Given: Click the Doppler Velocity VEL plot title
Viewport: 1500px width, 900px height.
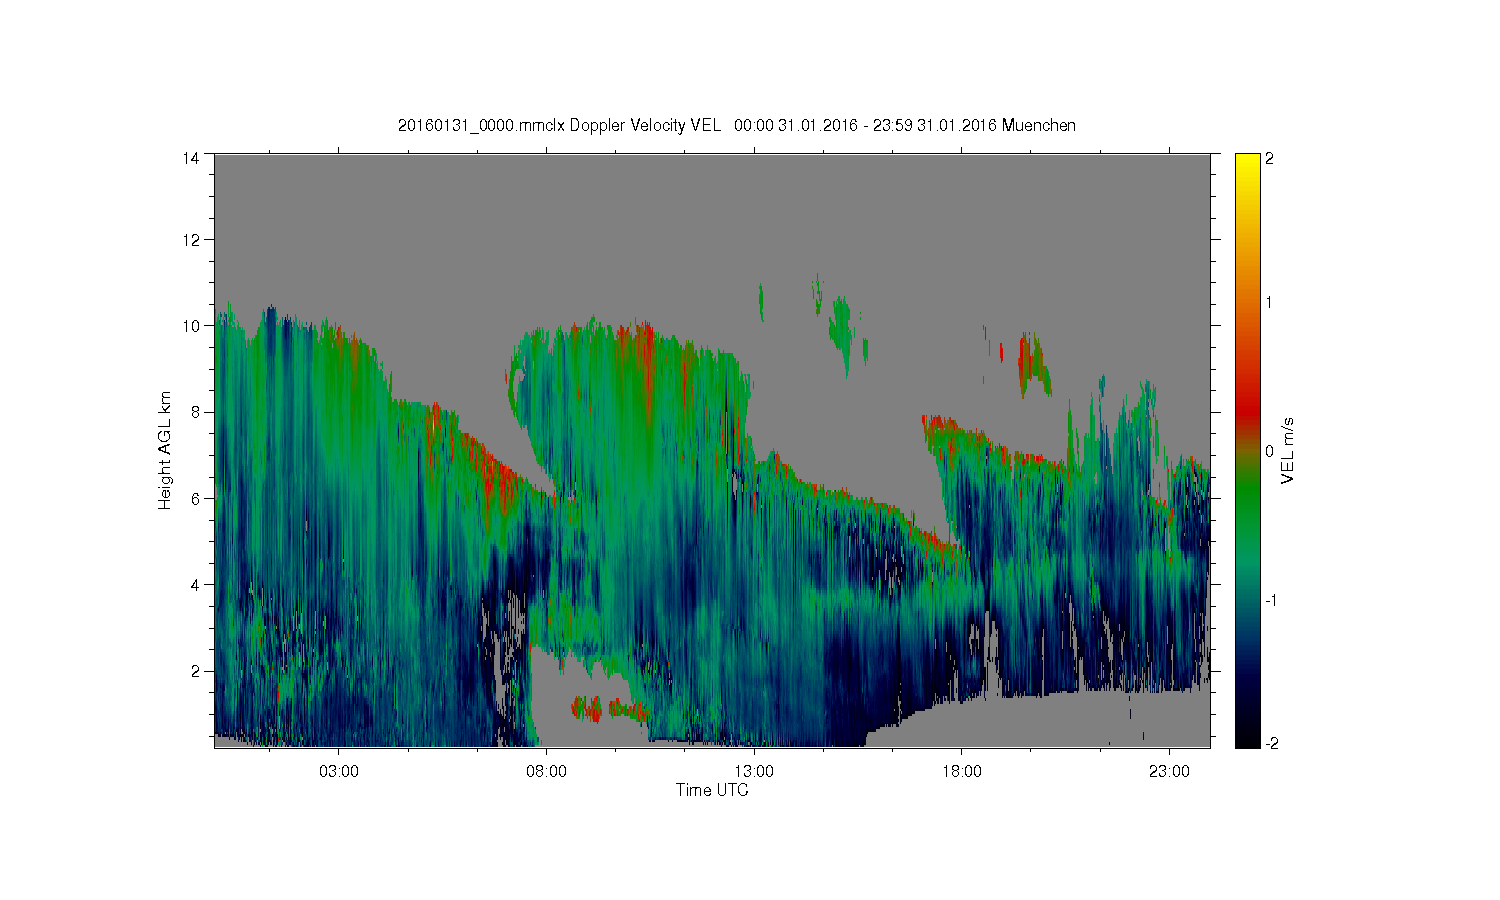Looking at the screenshot, I should click(737, 125).
